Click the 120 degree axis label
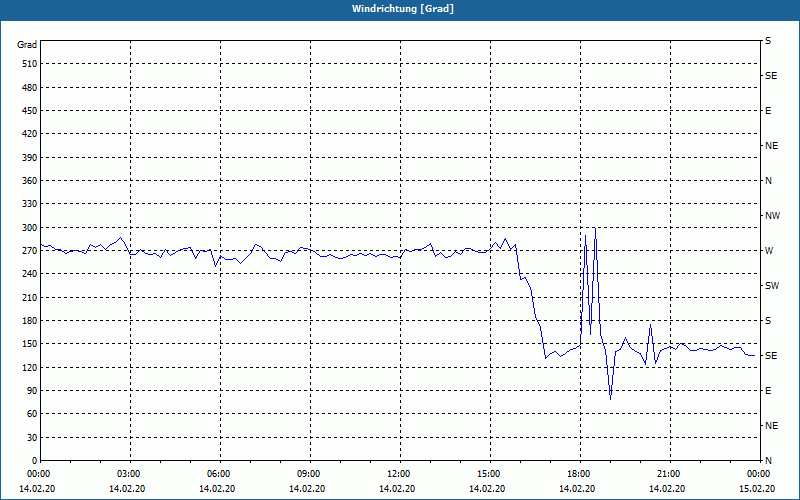 pos(30,367)
